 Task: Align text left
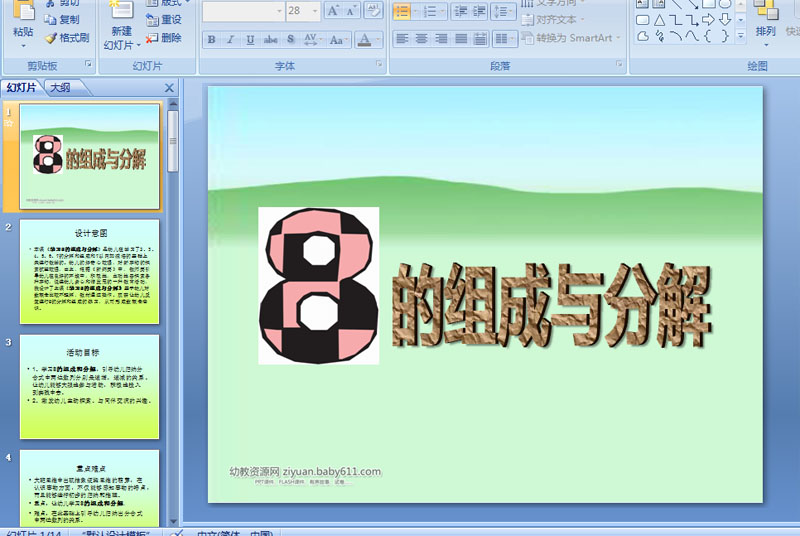click(x=402, y=38)
